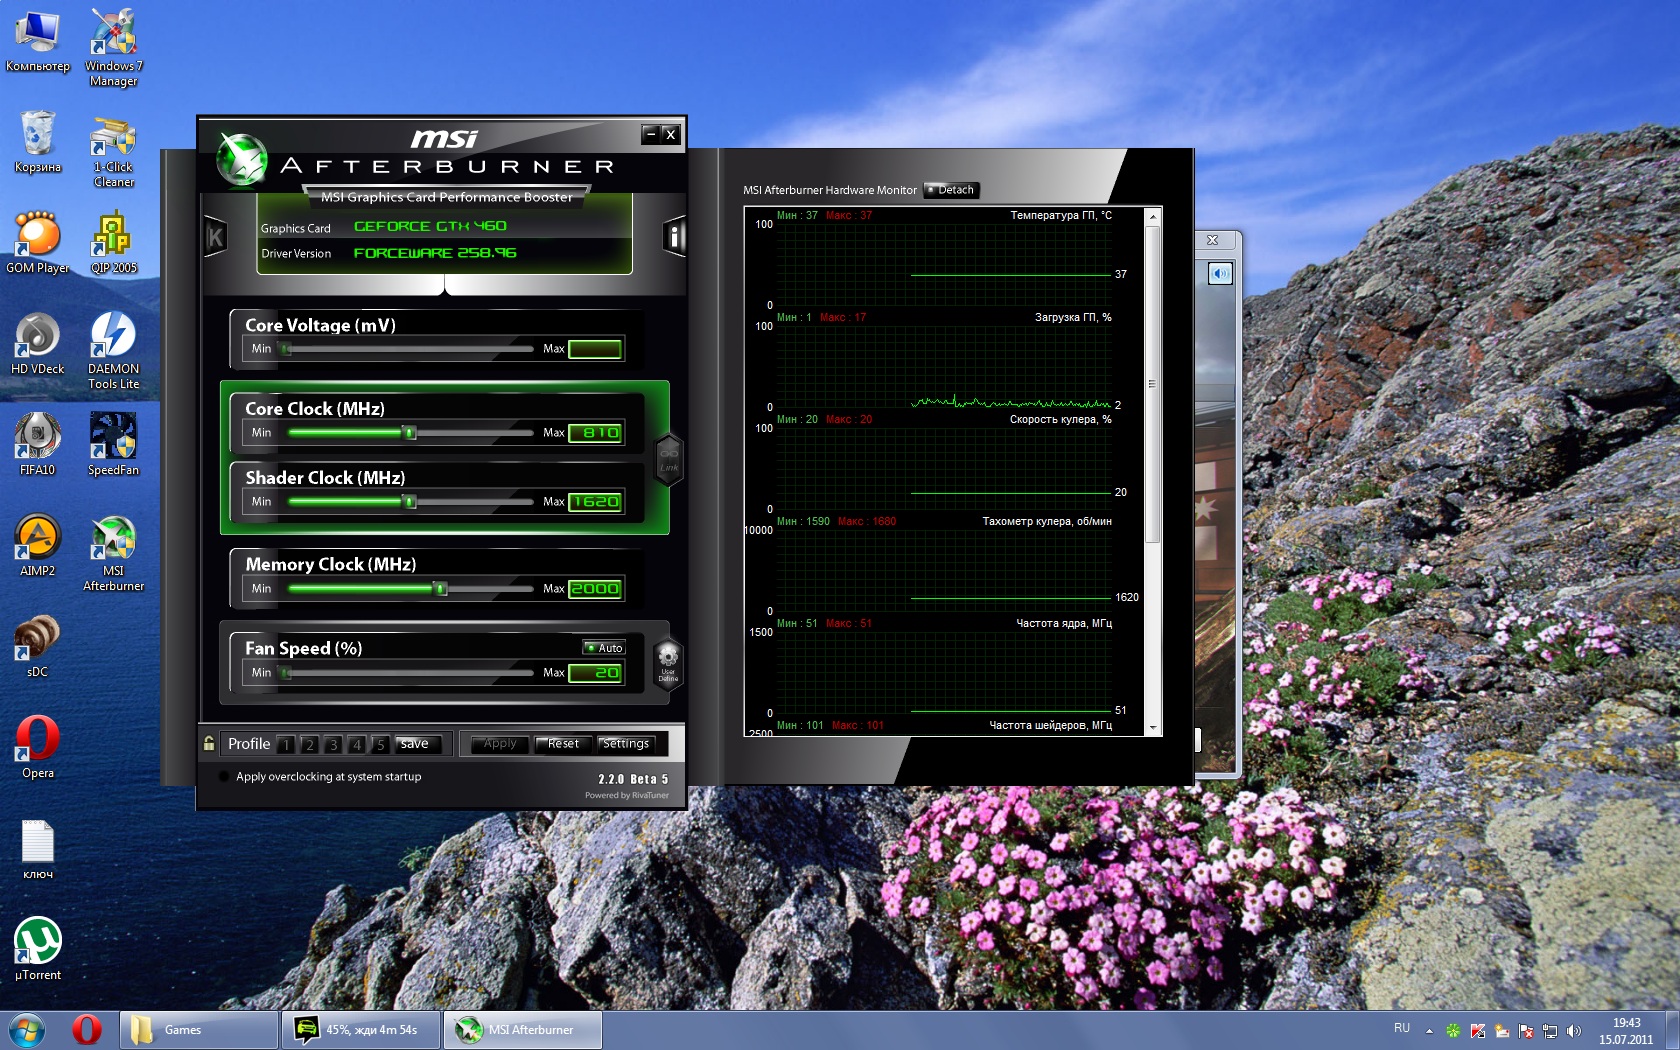1680x1050 pixels.
Task: Open FIFA10 desktop icon
Action: point(37,444)
